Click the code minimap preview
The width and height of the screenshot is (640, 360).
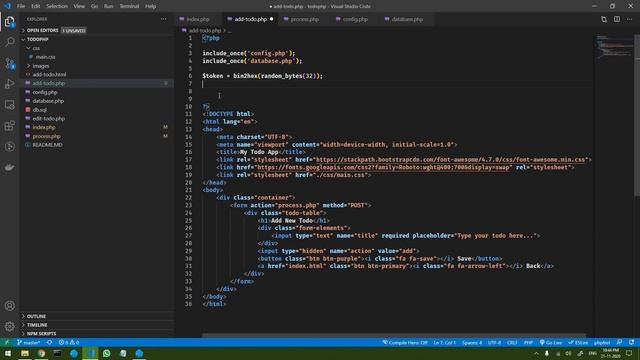click(614, 47)
